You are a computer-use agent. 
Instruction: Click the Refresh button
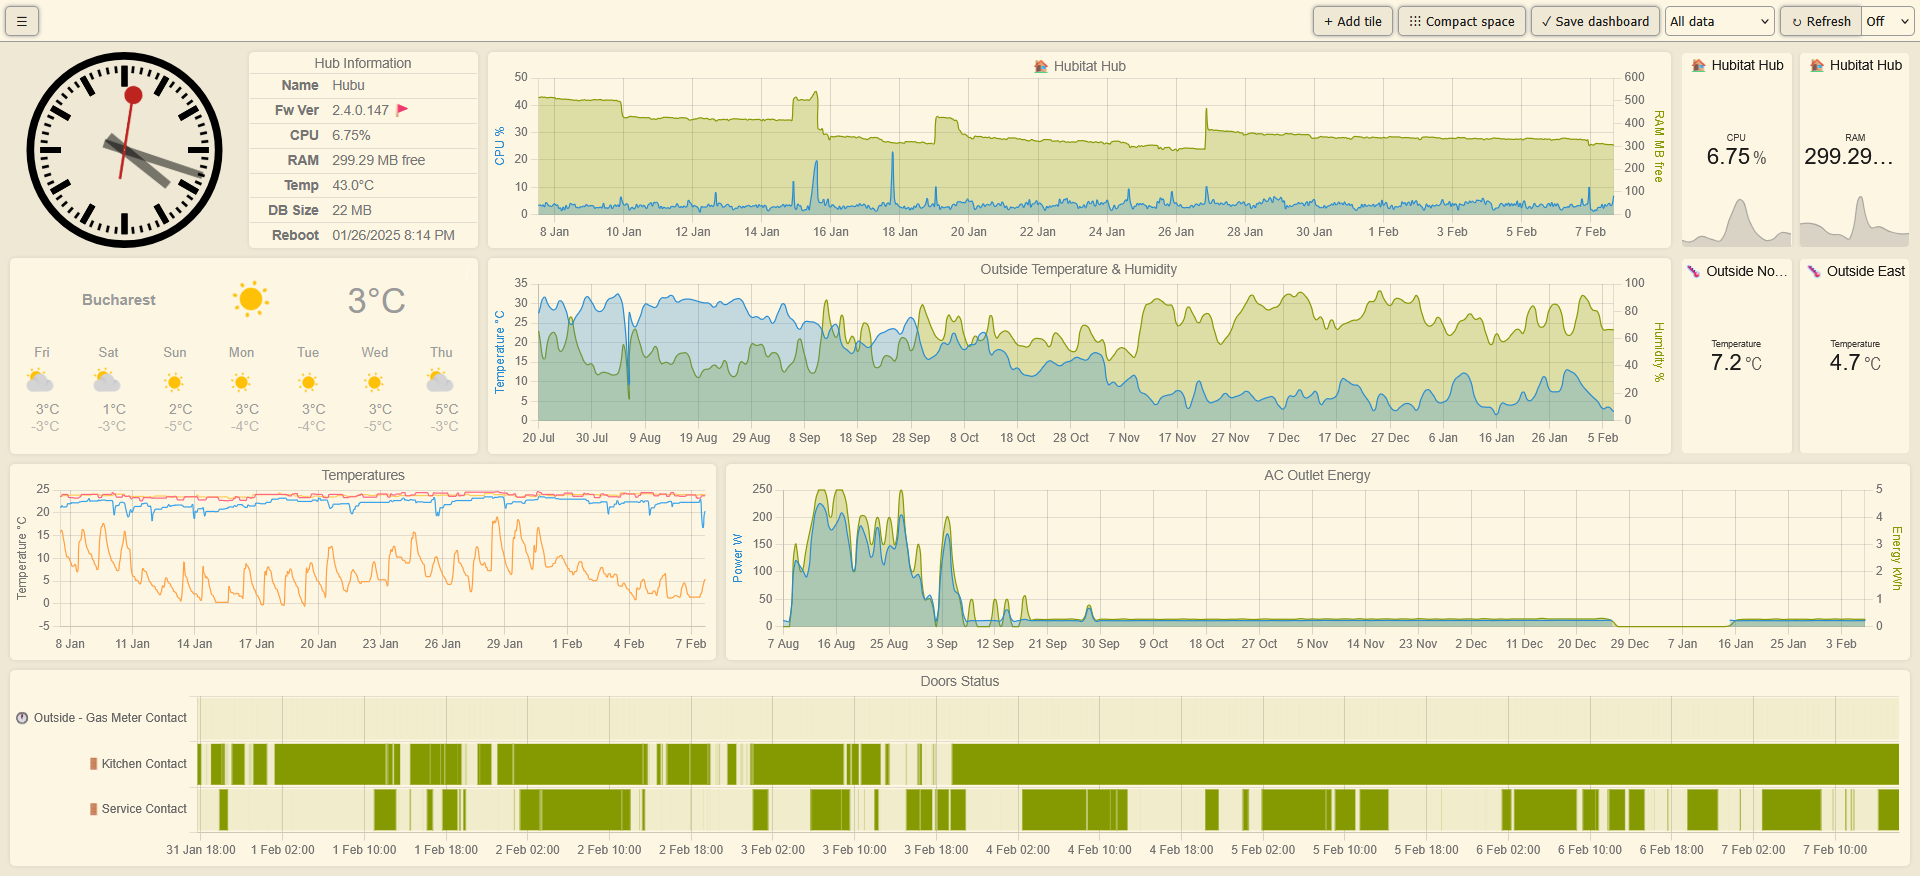[x=1820, y=21]
